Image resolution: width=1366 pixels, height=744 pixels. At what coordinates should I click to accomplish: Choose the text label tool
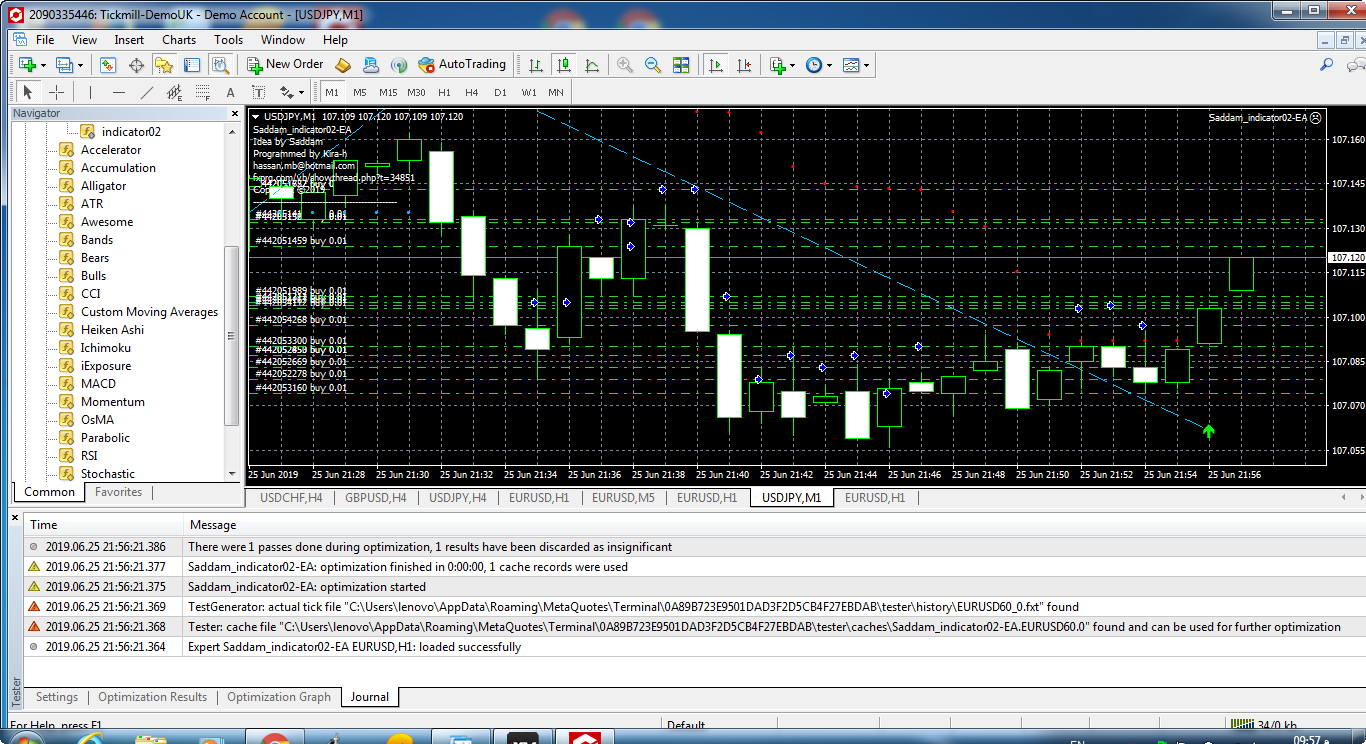tap(259, 92)
